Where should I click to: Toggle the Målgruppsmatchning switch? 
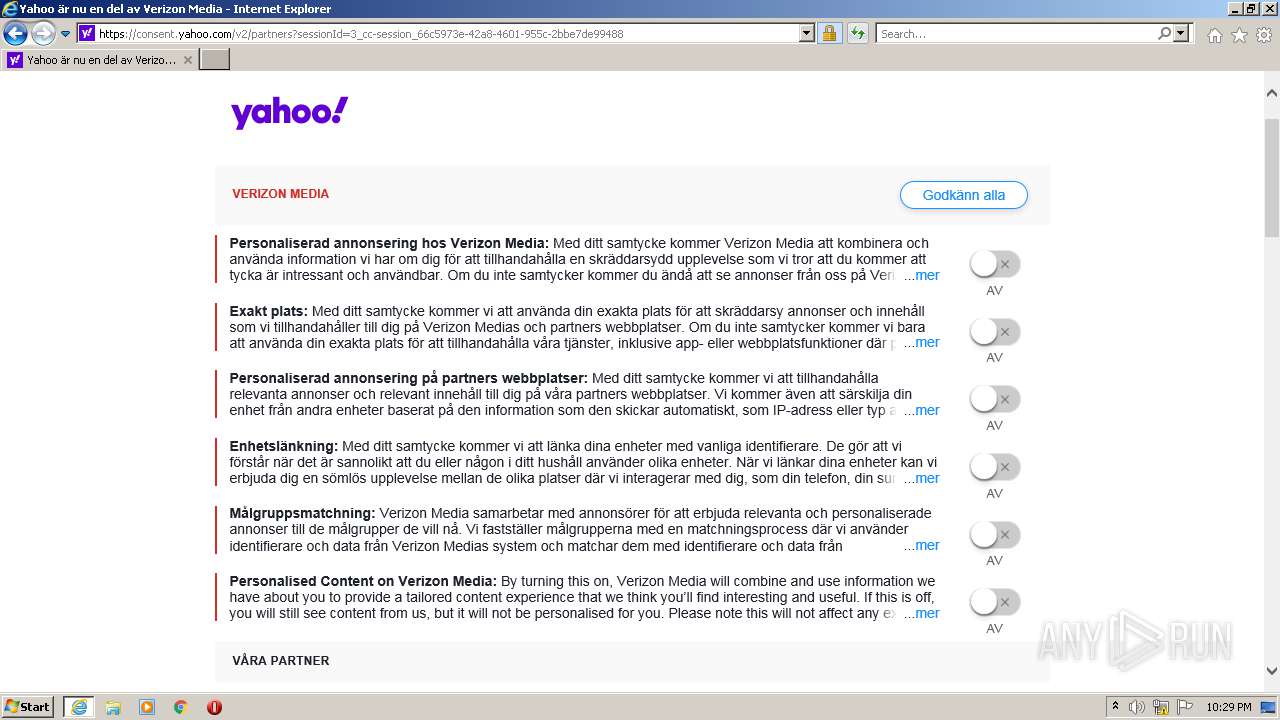coord(994,534)
